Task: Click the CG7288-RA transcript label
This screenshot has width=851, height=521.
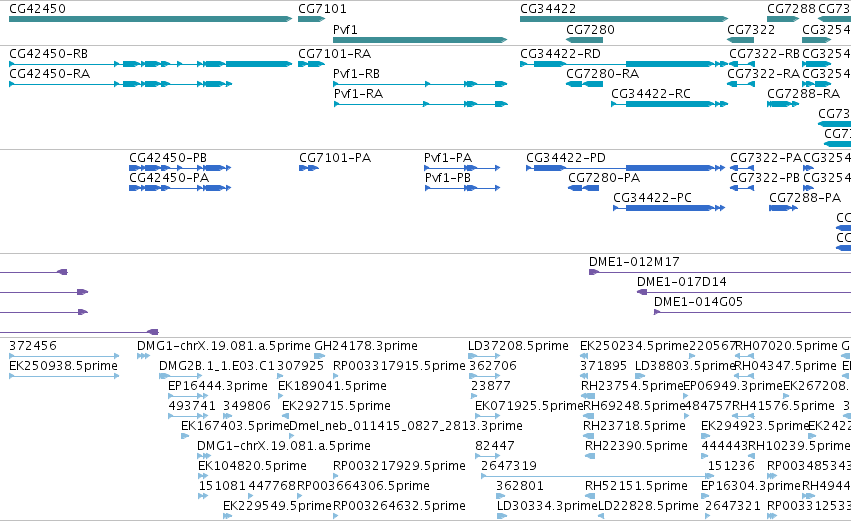Action: [x=803, y=94]
